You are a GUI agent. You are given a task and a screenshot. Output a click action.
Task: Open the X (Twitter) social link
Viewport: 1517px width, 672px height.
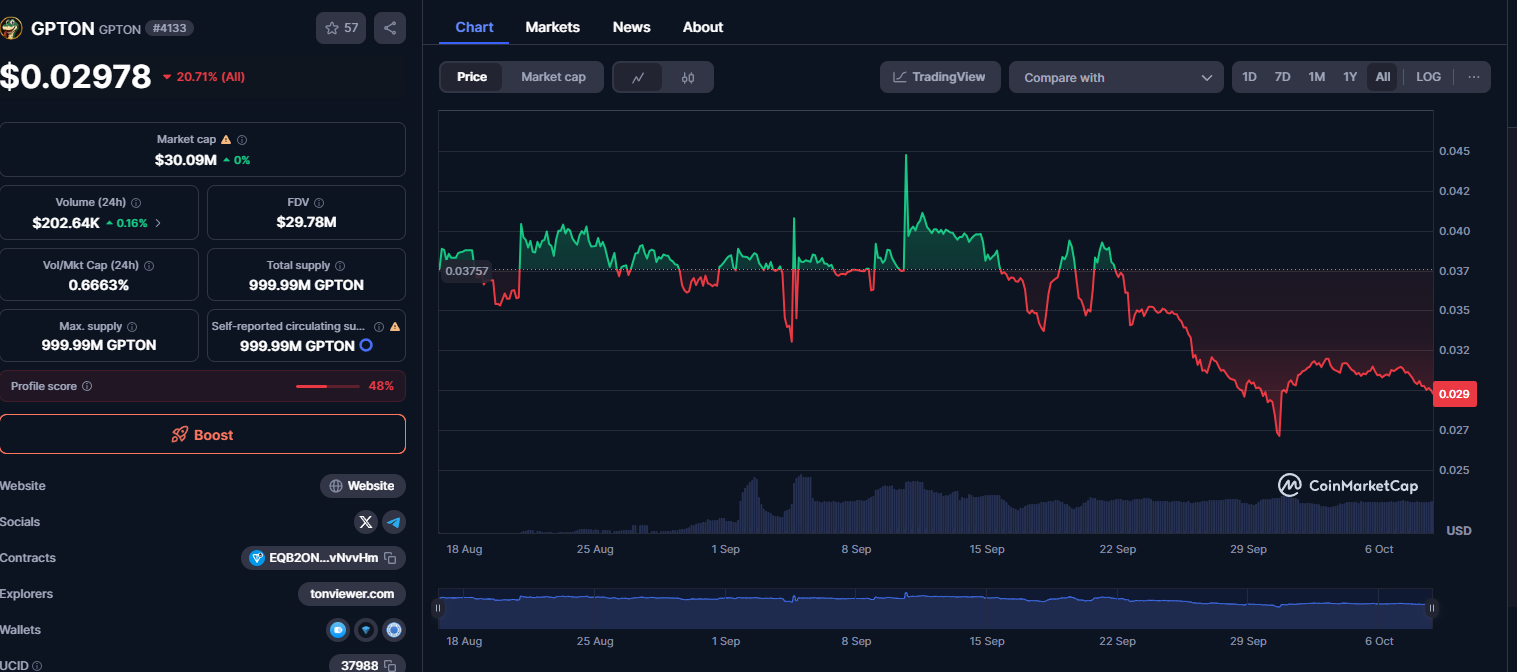tap(366, 522)
